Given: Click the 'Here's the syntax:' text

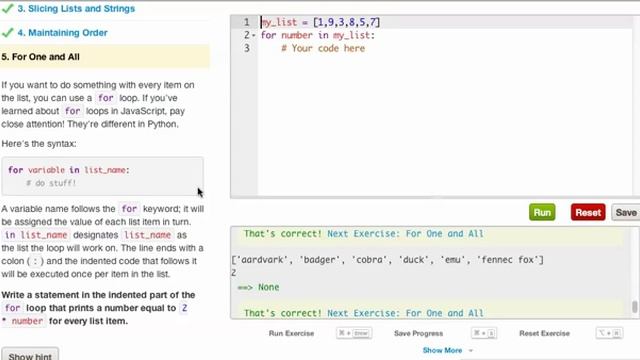Looking at the screenshot, I should click(39, 144).
